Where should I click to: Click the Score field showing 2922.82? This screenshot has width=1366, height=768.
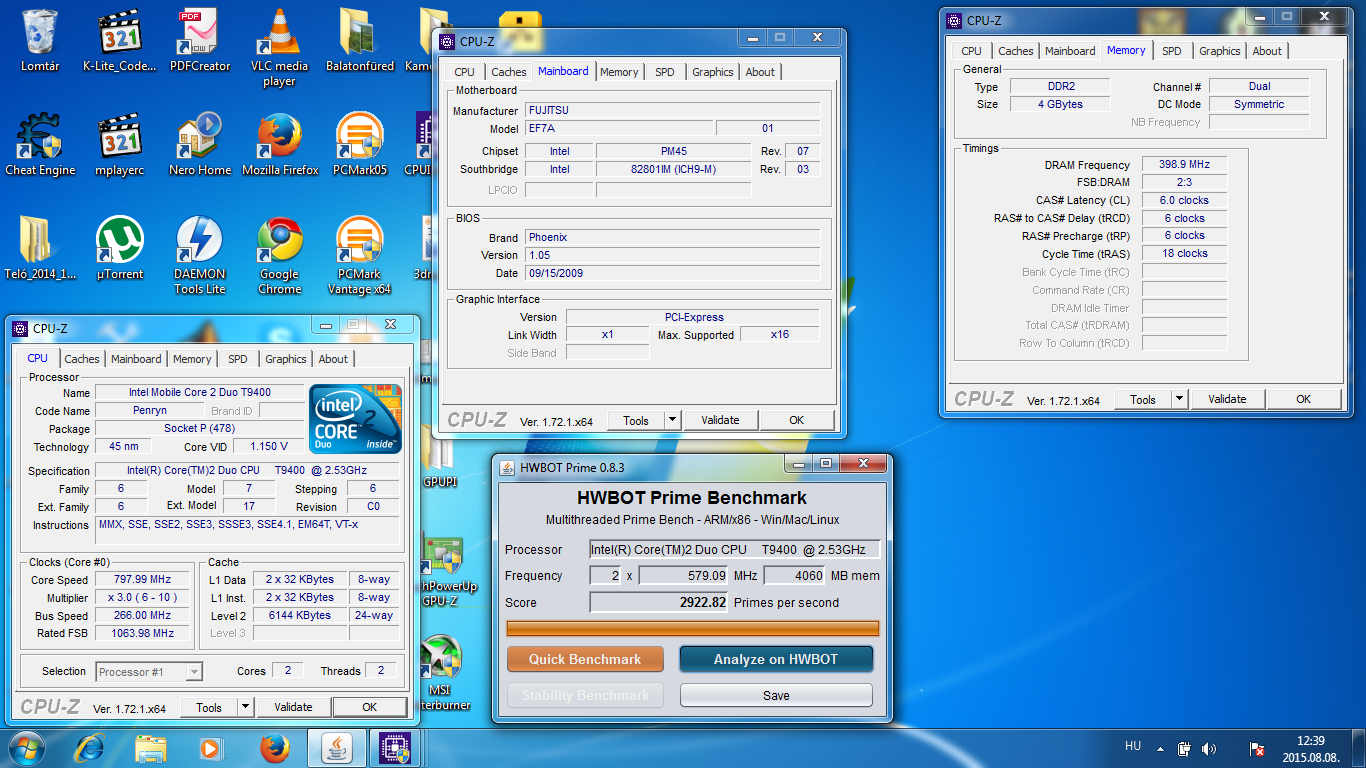tap(659, 602)
